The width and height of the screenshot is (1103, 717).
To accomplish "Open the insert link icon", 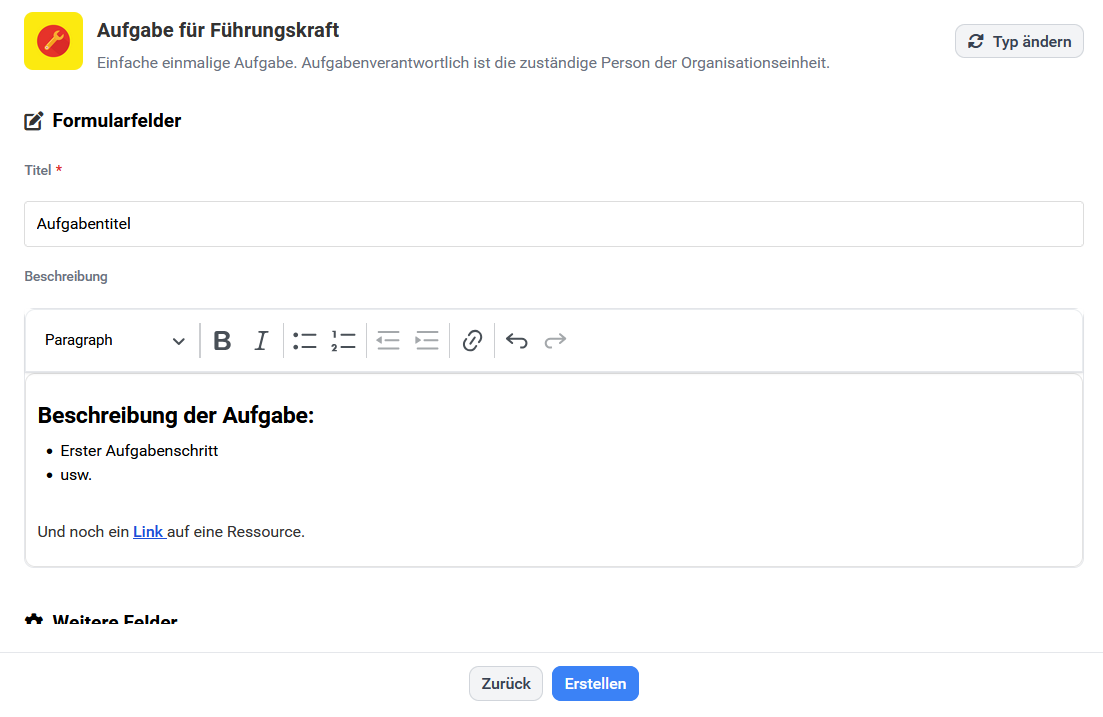I will tap(471, 340).
